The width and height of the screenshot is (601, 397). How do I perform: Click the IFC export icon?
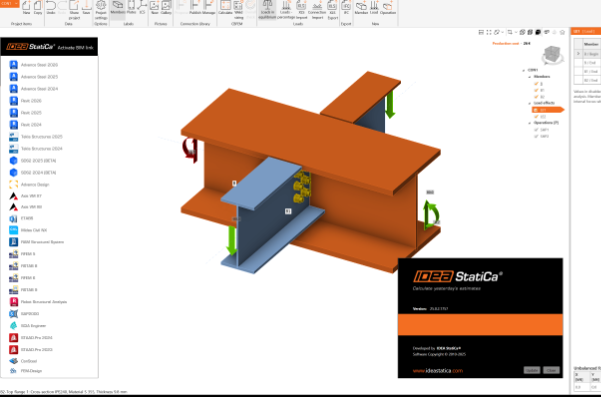click(346, 8)
